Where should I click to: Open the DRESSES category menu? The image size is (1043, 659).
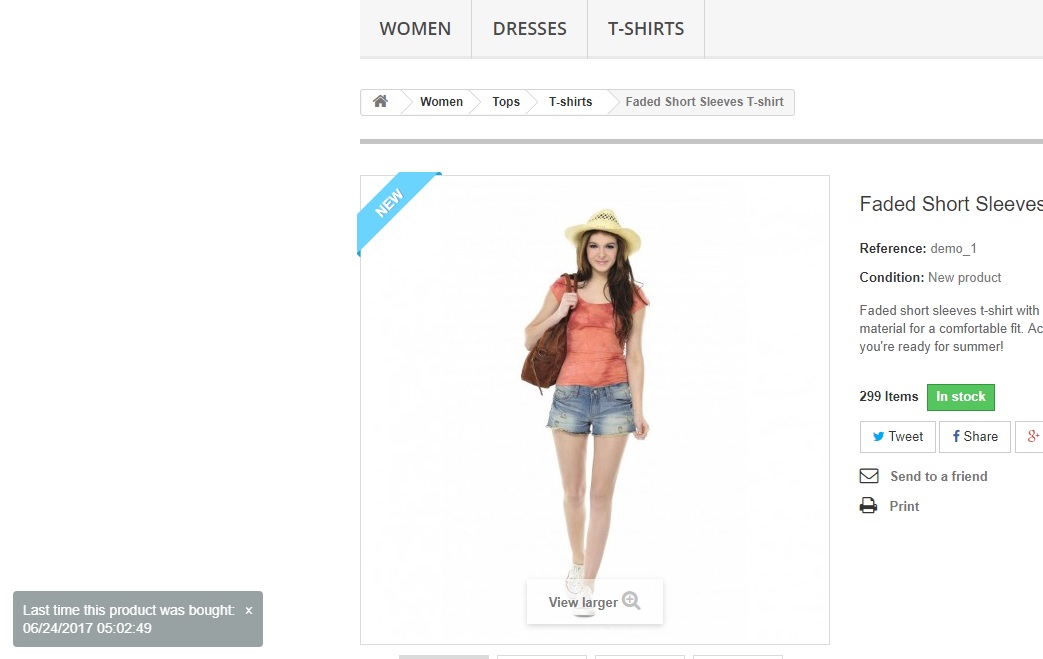click(x=529, y=29)
